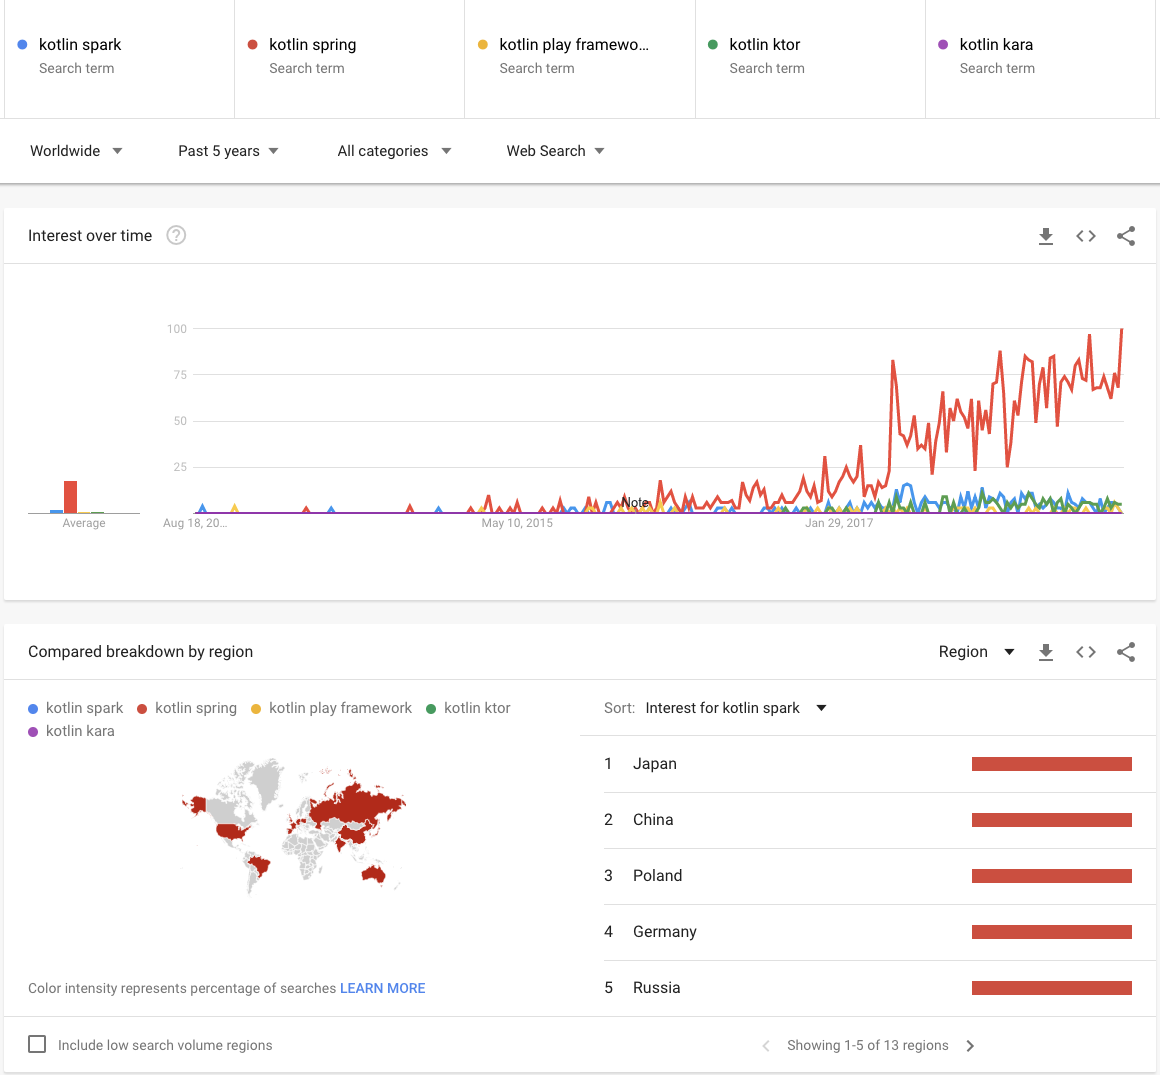
Task: Open the Web Search type dropdown
Action: [555, 151]
